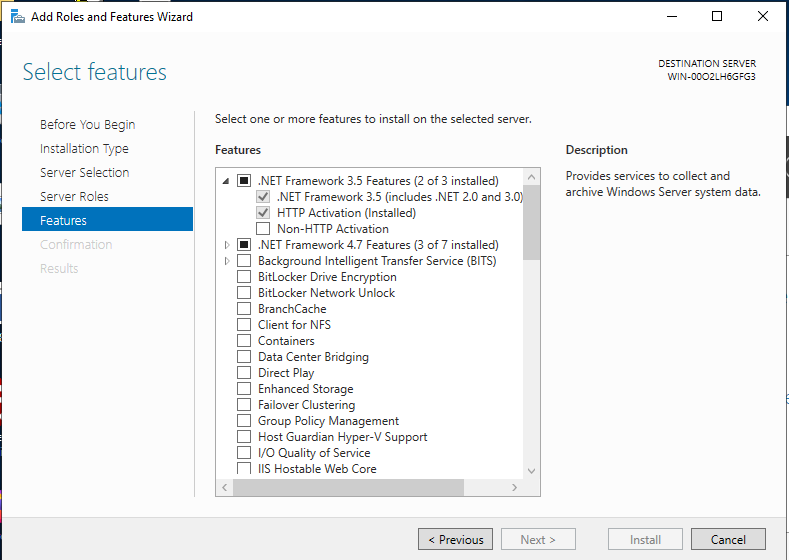The height and width of the screenshot is (560, 789).
Task: Click the vertical scrollbar thumb in features list
Action: click(531, 220)
